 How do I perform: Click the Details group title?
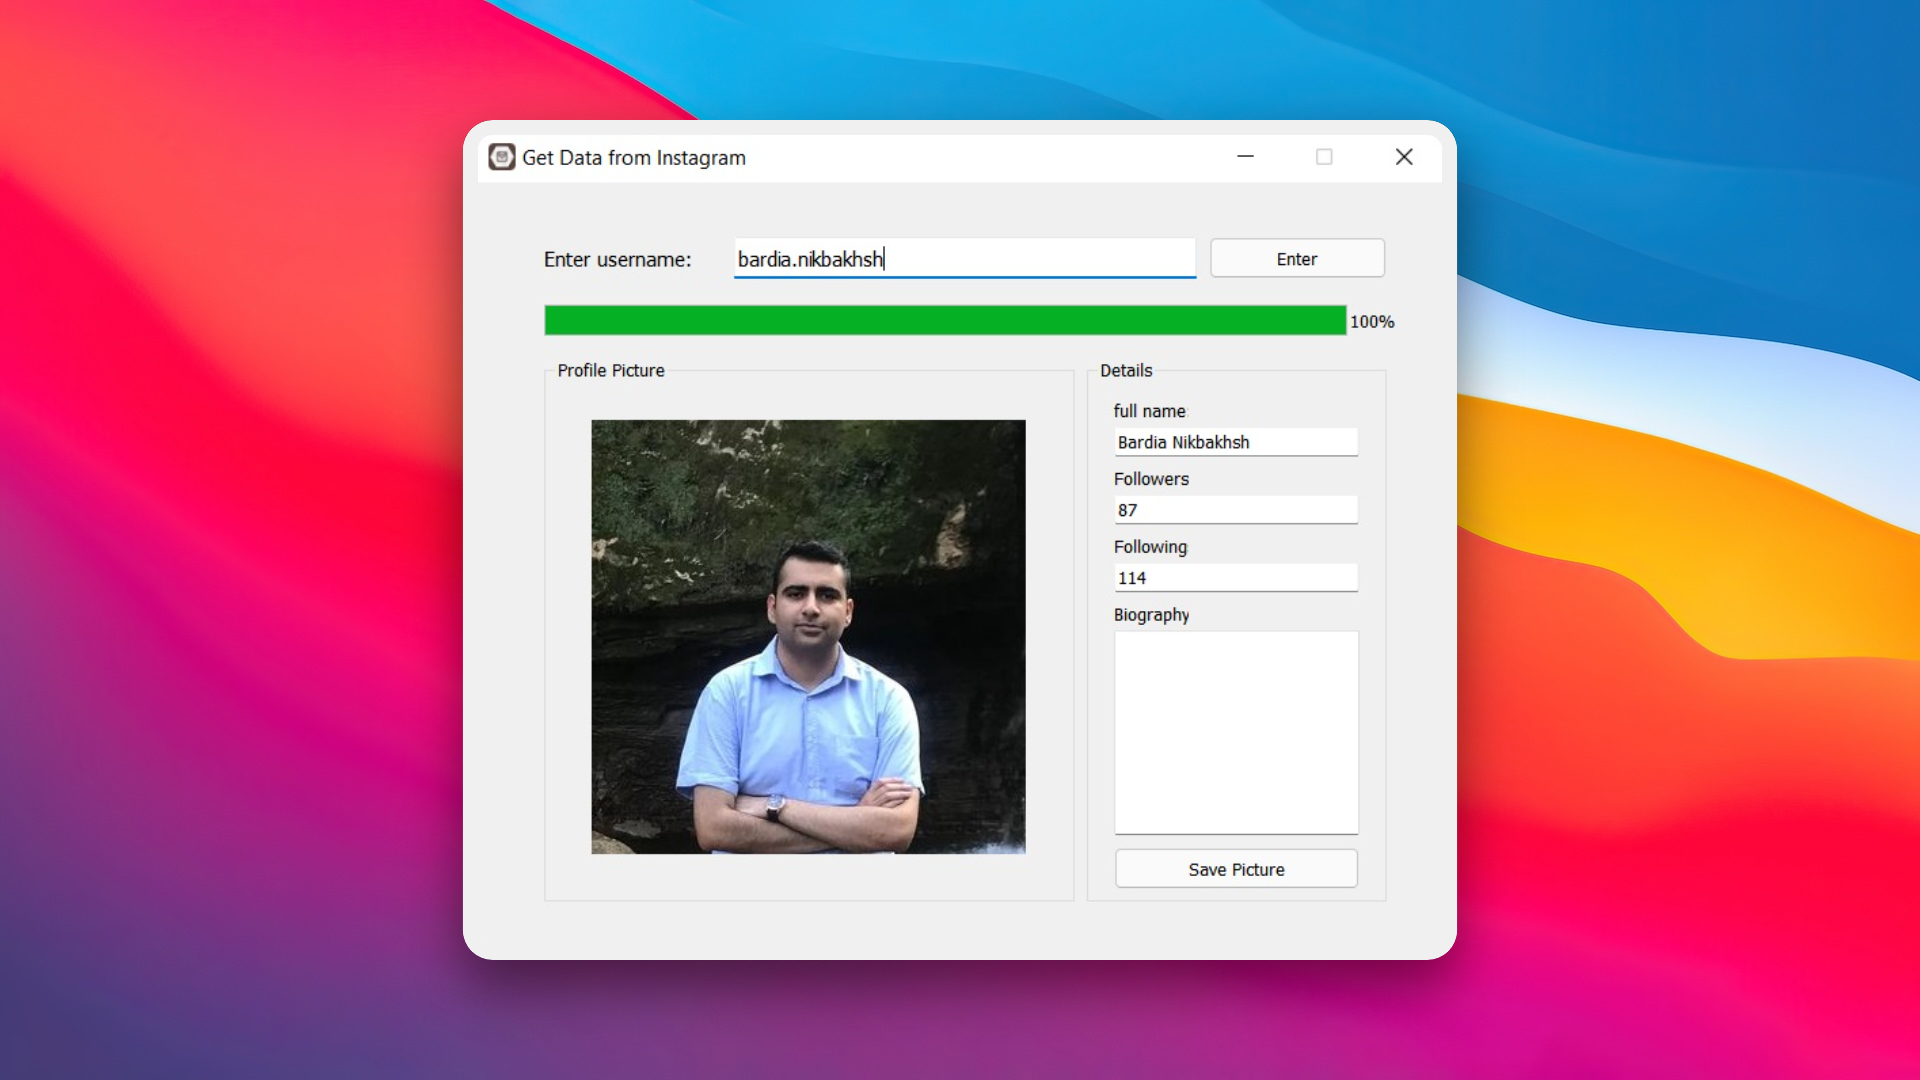pos(1126,370)
